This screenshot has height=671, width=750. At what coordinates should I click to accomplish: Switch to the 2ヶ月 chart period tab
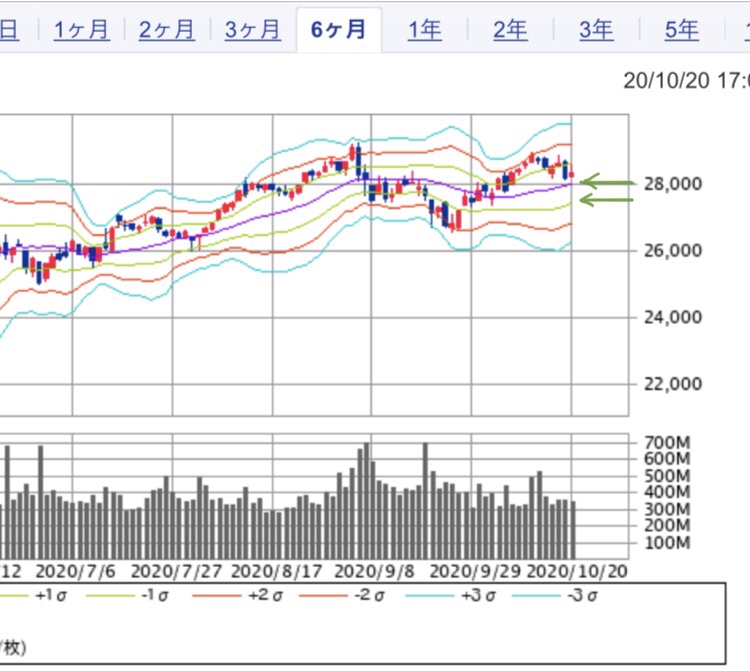point(167,30)
